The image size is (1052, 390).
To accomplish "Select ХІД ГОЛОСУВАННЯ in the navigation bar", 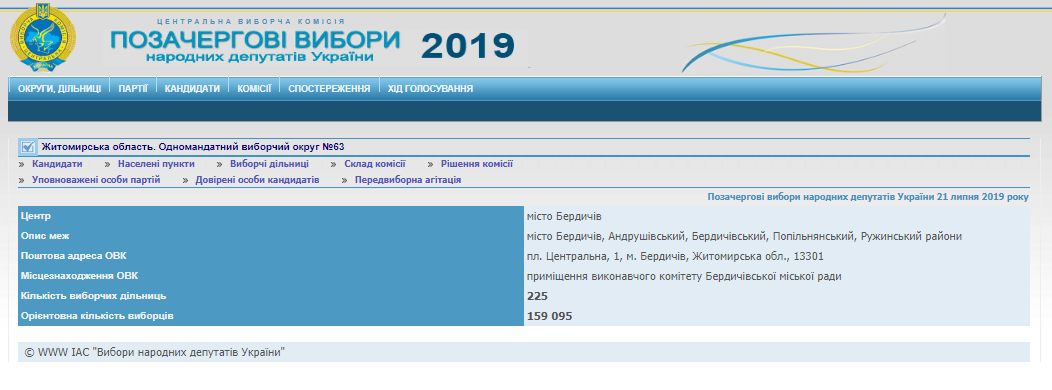I will click(430, 89).
